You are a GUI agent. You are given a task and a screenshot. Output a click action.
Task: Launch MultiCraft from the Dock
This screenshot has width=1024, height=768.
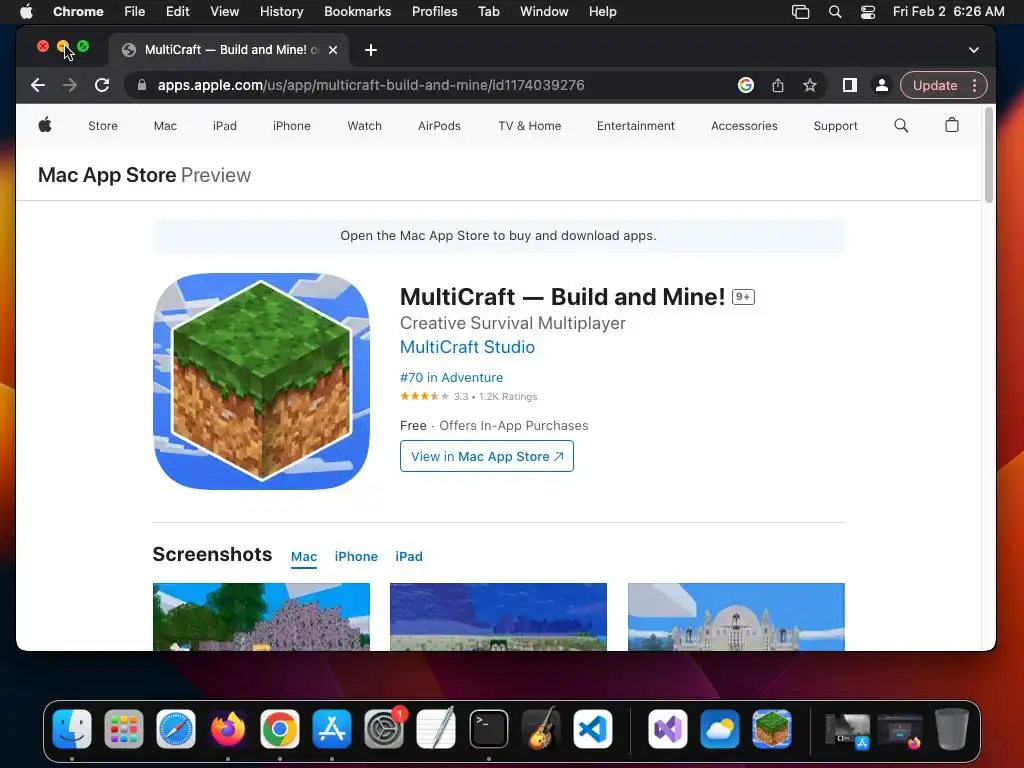pos(772,729)
